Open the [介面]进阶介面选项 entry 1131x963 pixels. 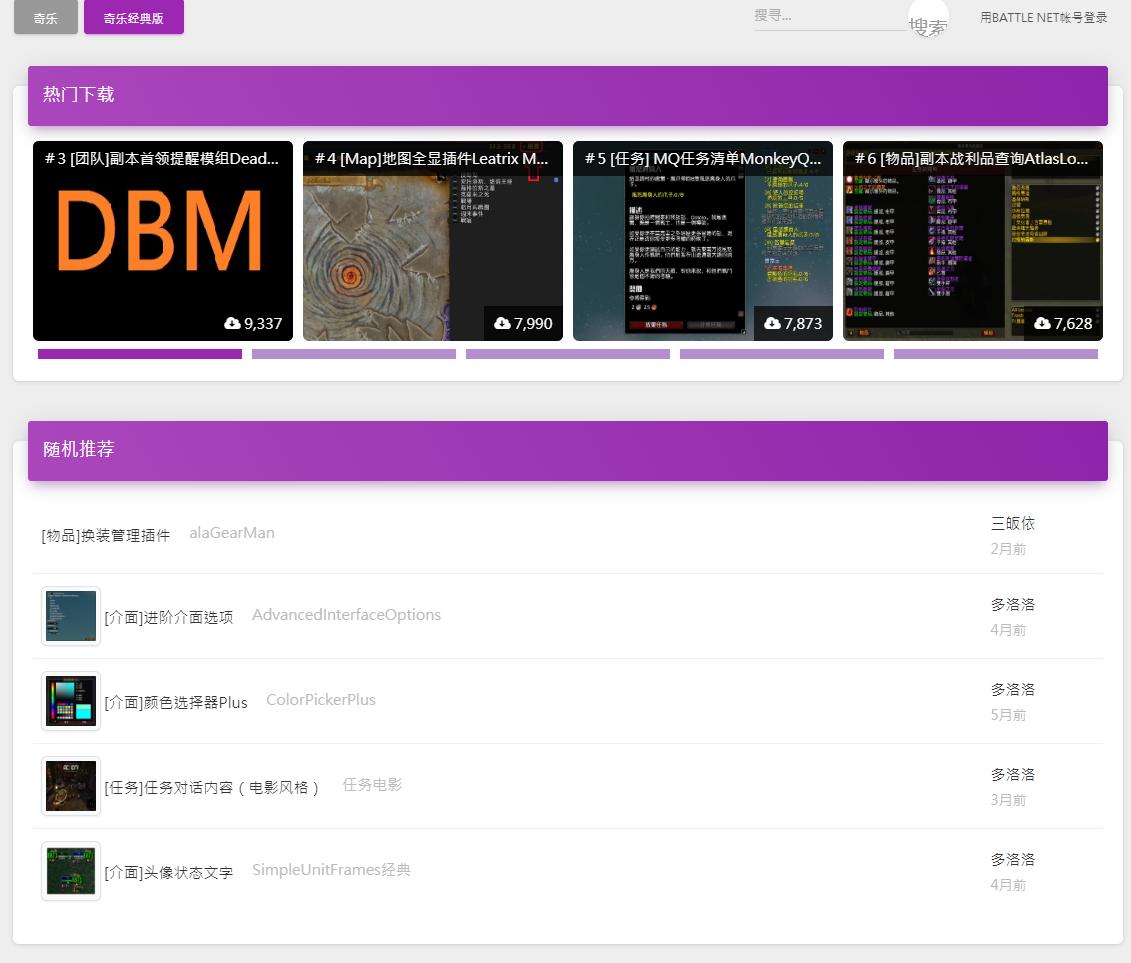(169, 617)
